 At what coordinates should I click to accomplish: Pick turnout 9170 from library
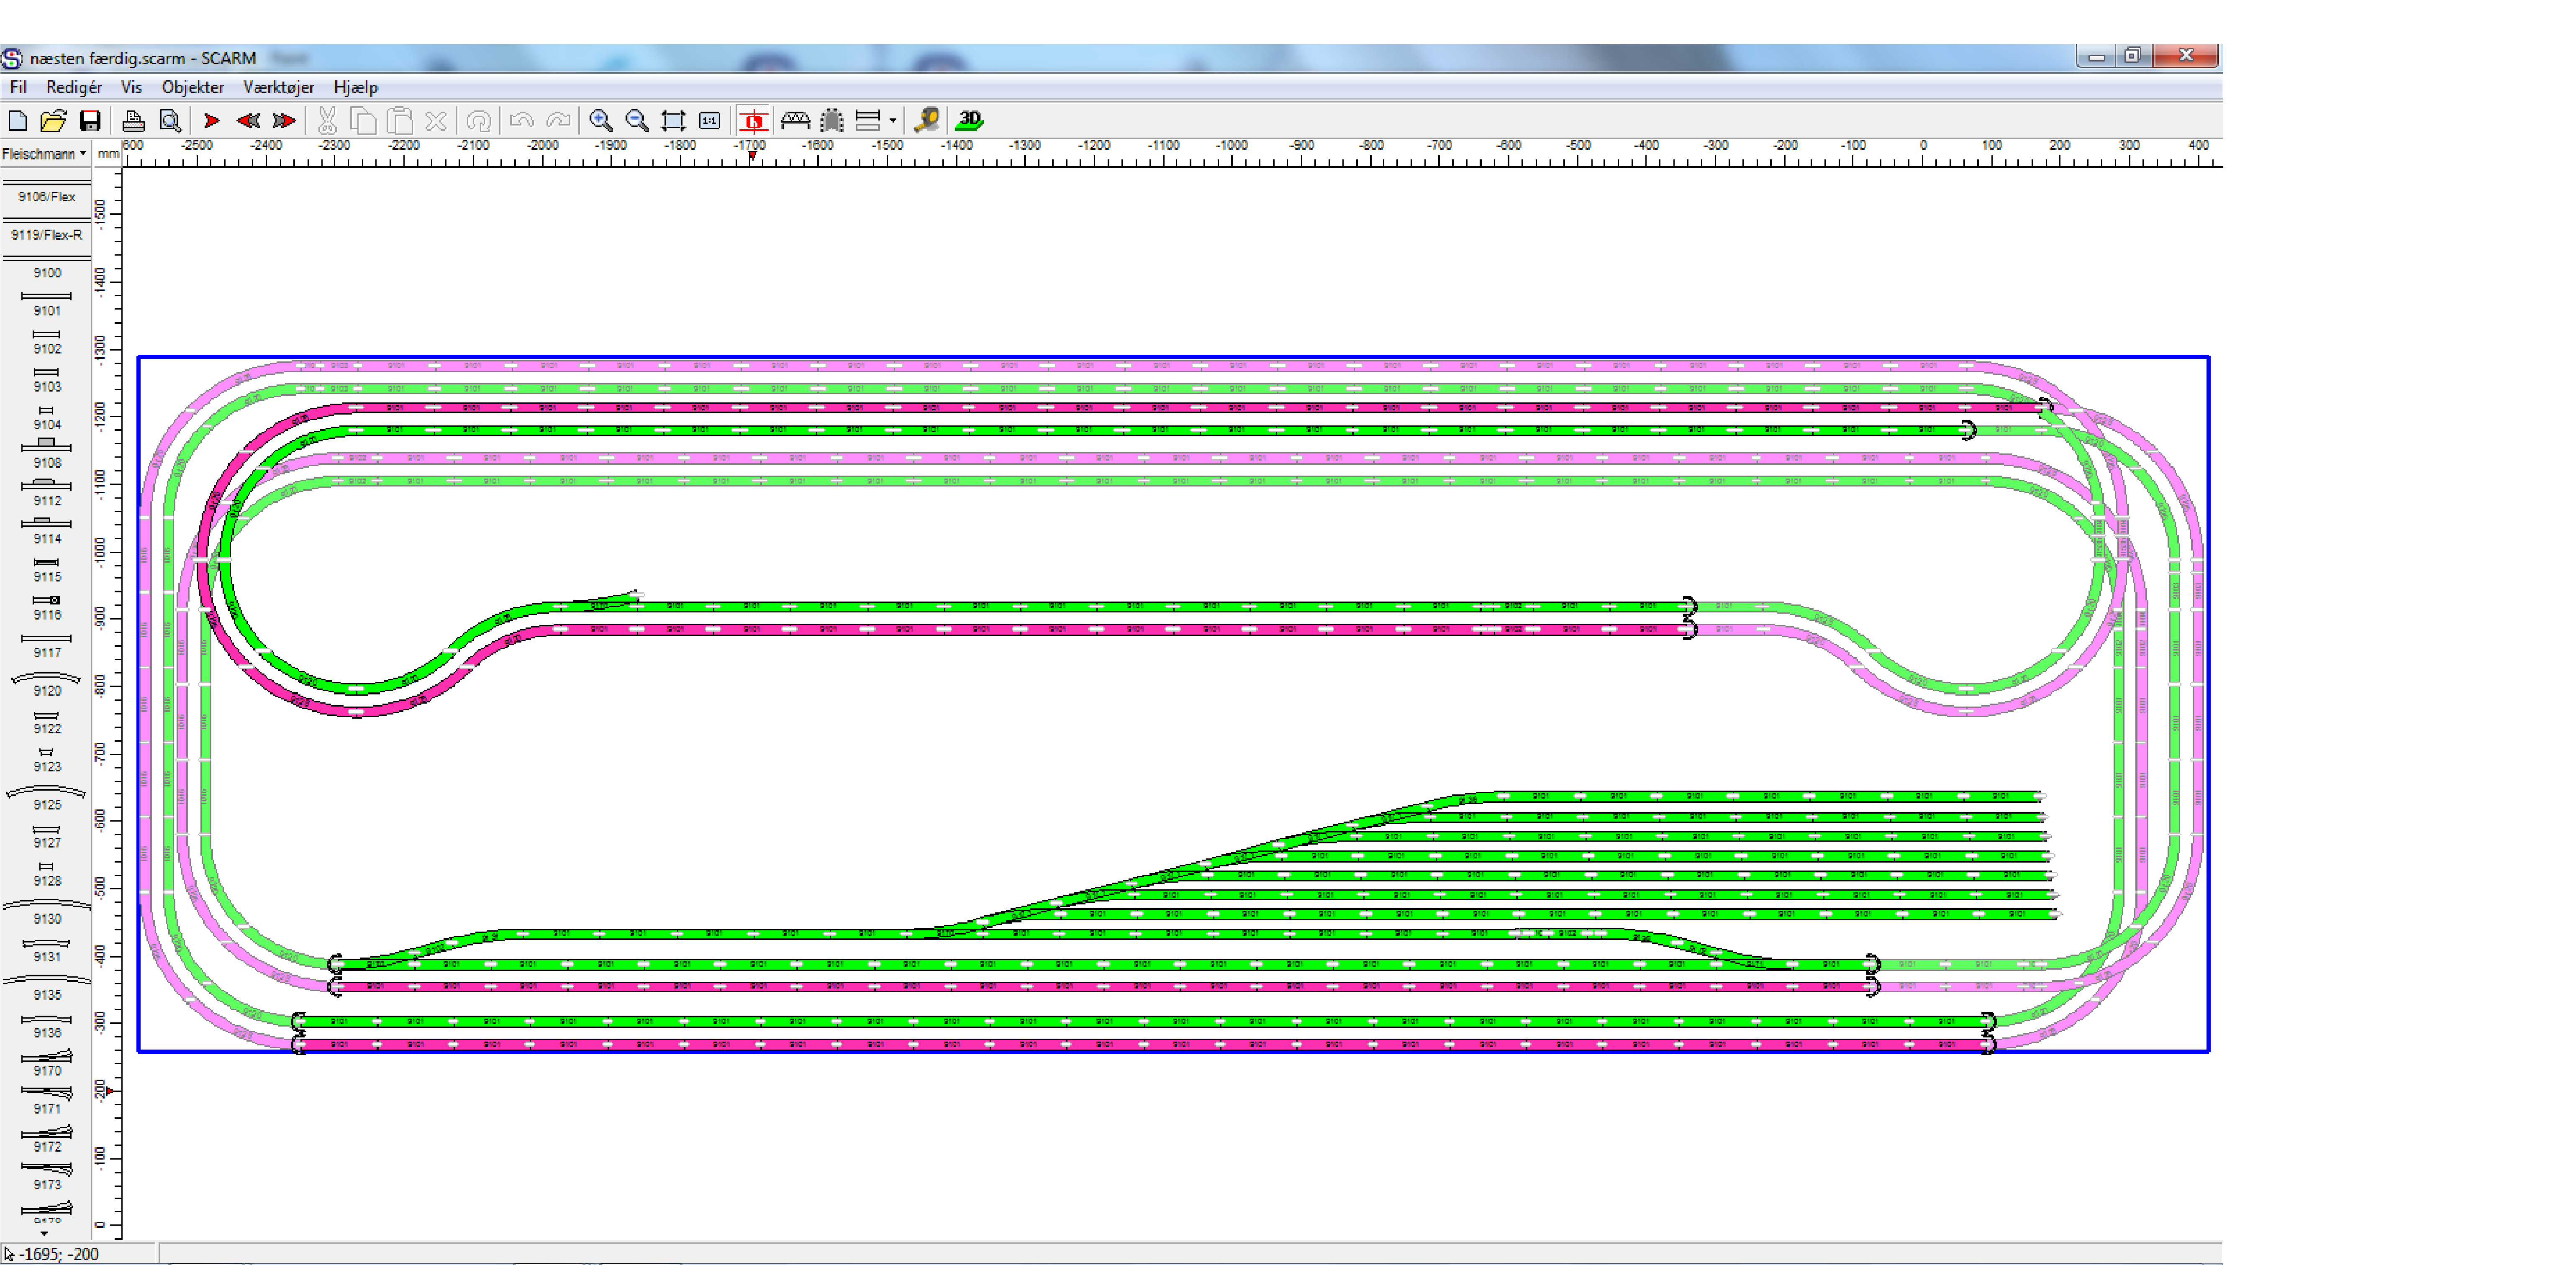(x=46, y=1063)
